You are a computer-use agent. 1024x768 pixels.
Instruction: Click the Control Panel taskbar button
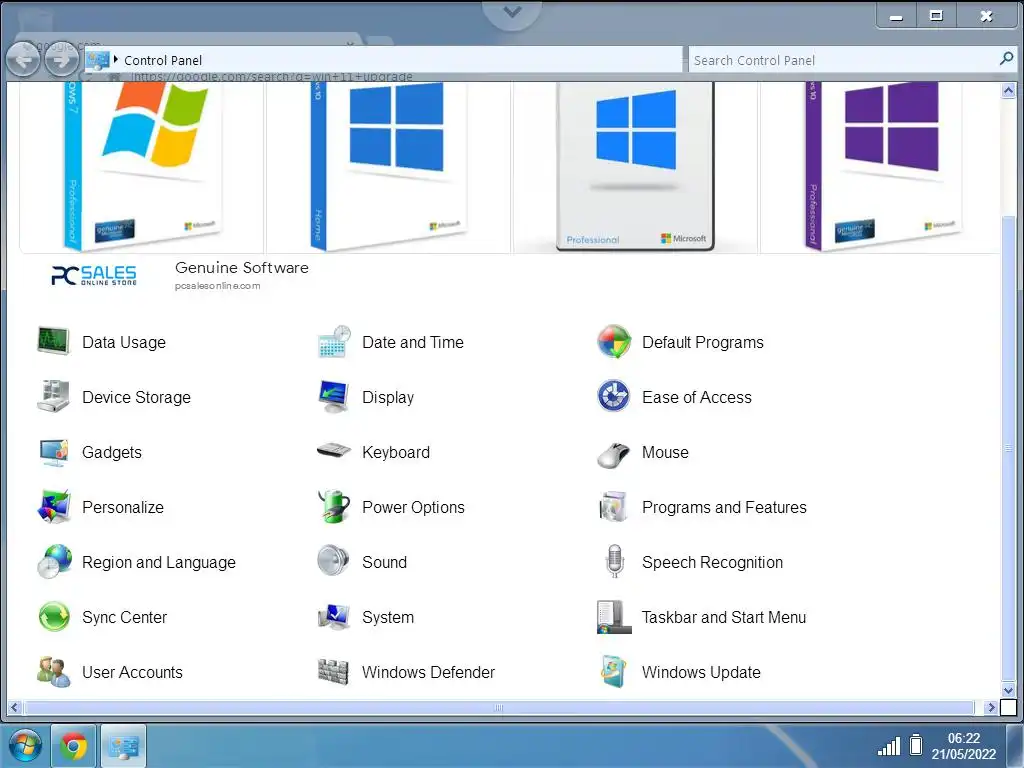click(123, 746)
